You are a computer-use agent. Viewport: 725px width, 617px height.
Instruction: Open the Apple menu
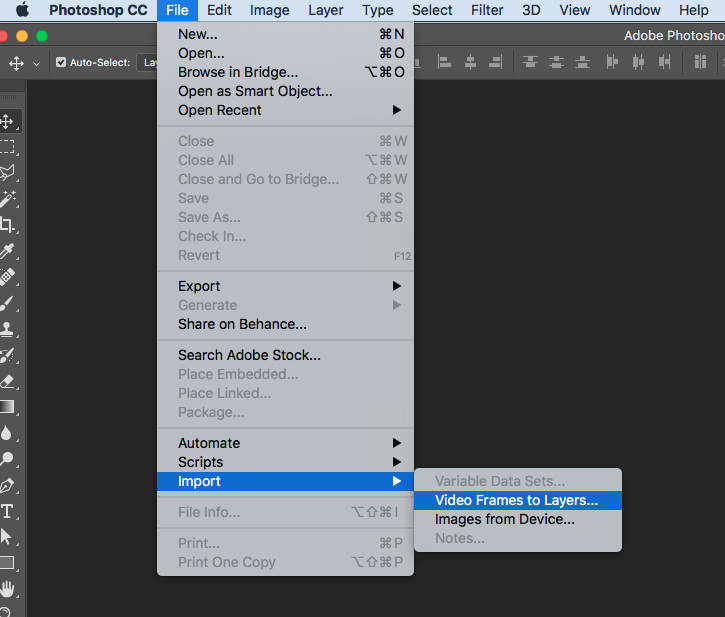point(22,10)
